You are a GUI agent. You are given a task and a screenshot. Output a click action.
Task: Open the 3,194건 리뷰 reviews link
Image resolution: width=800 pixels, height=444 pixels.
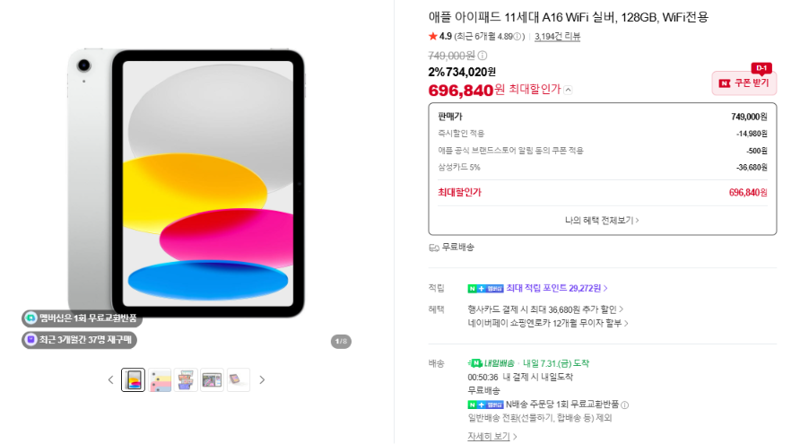[x=557, y=36]
